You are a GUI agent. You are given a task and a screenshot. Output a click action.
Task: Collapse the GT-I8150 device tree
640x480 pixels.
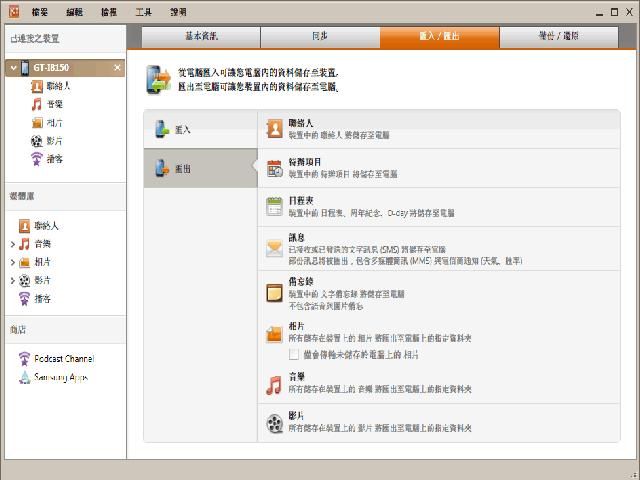tap(11, 68)
